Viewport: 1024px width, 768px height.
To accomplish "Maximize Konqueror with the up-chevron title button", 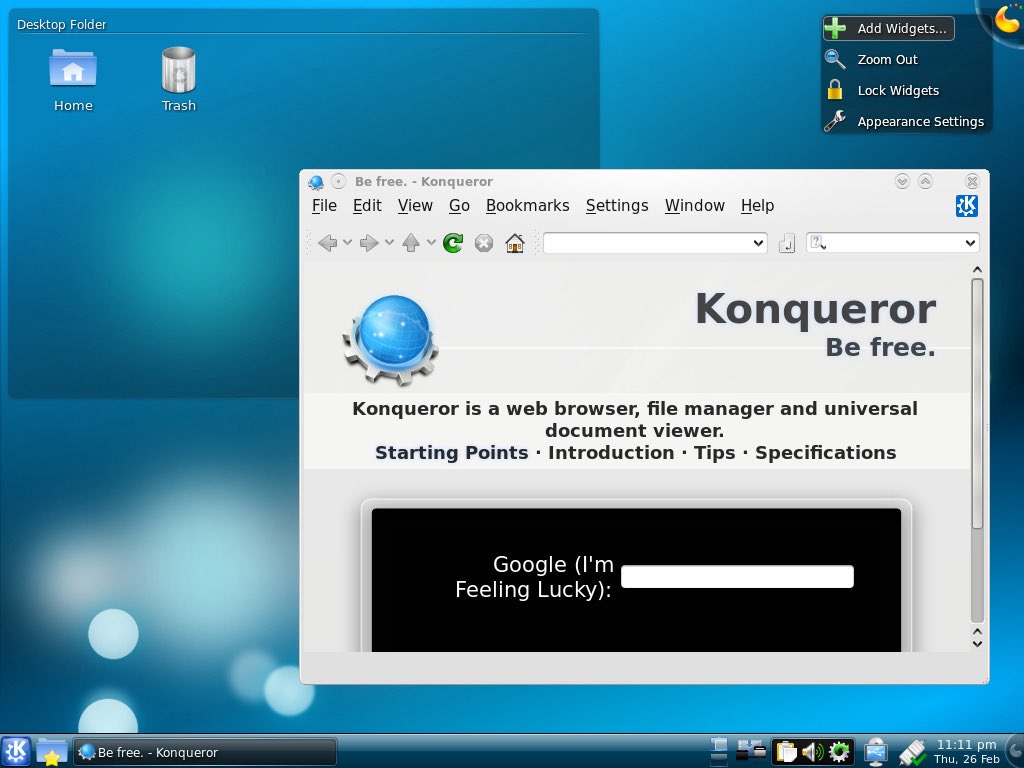I will click(x=925, y=182).
